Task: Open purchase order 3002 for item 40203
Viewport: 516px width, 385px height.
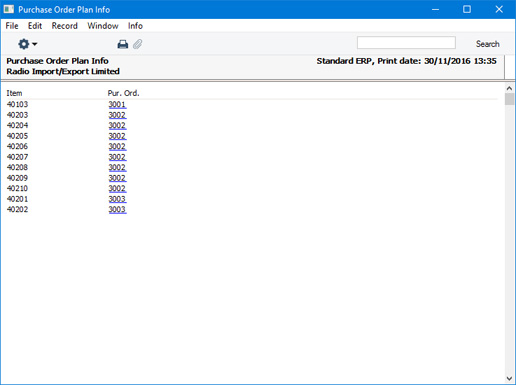Action: click(117, 115)
